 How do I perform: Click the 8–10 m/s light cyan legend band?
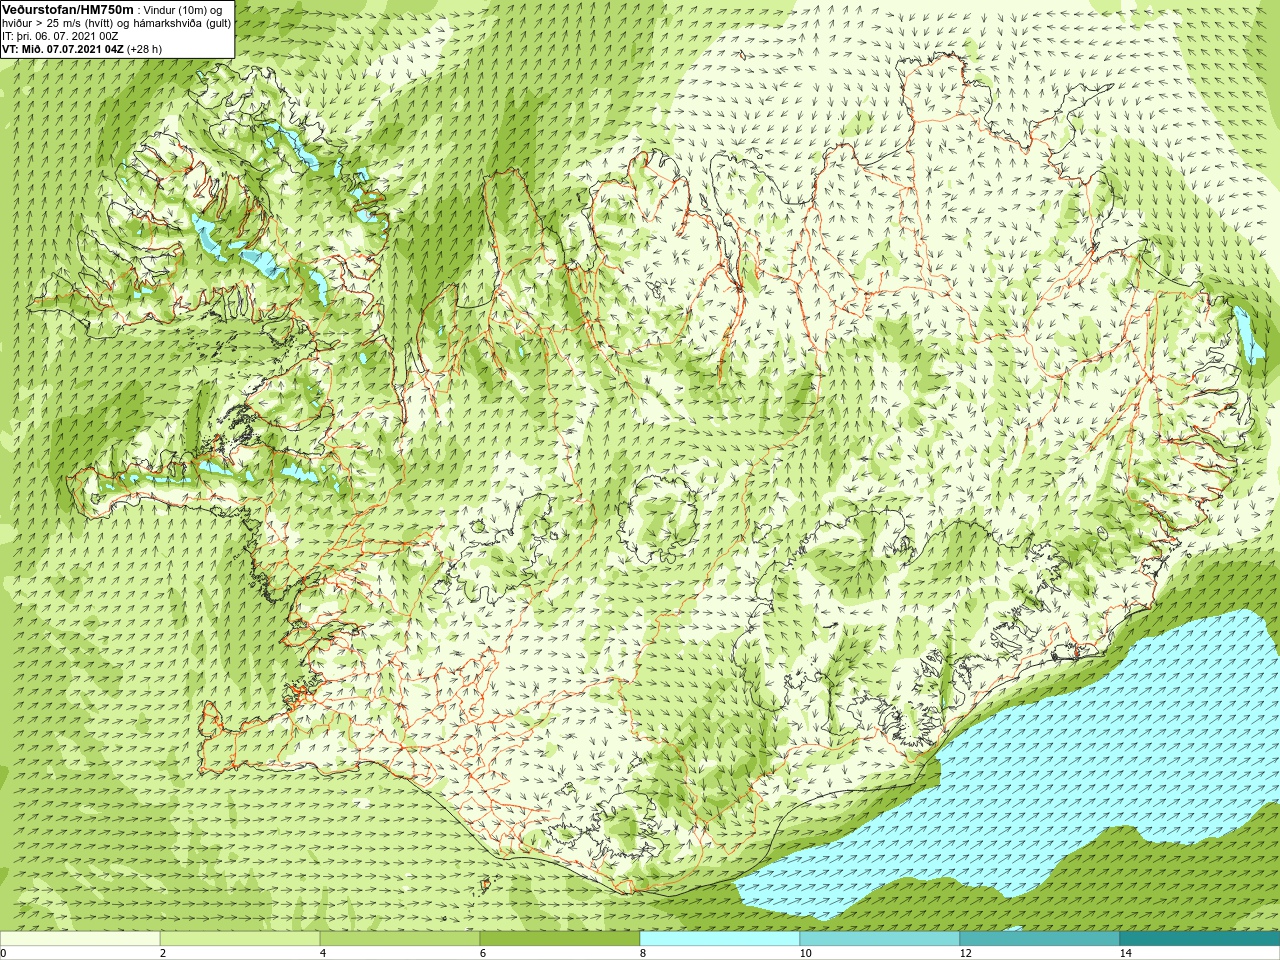[x=720, y=939]
